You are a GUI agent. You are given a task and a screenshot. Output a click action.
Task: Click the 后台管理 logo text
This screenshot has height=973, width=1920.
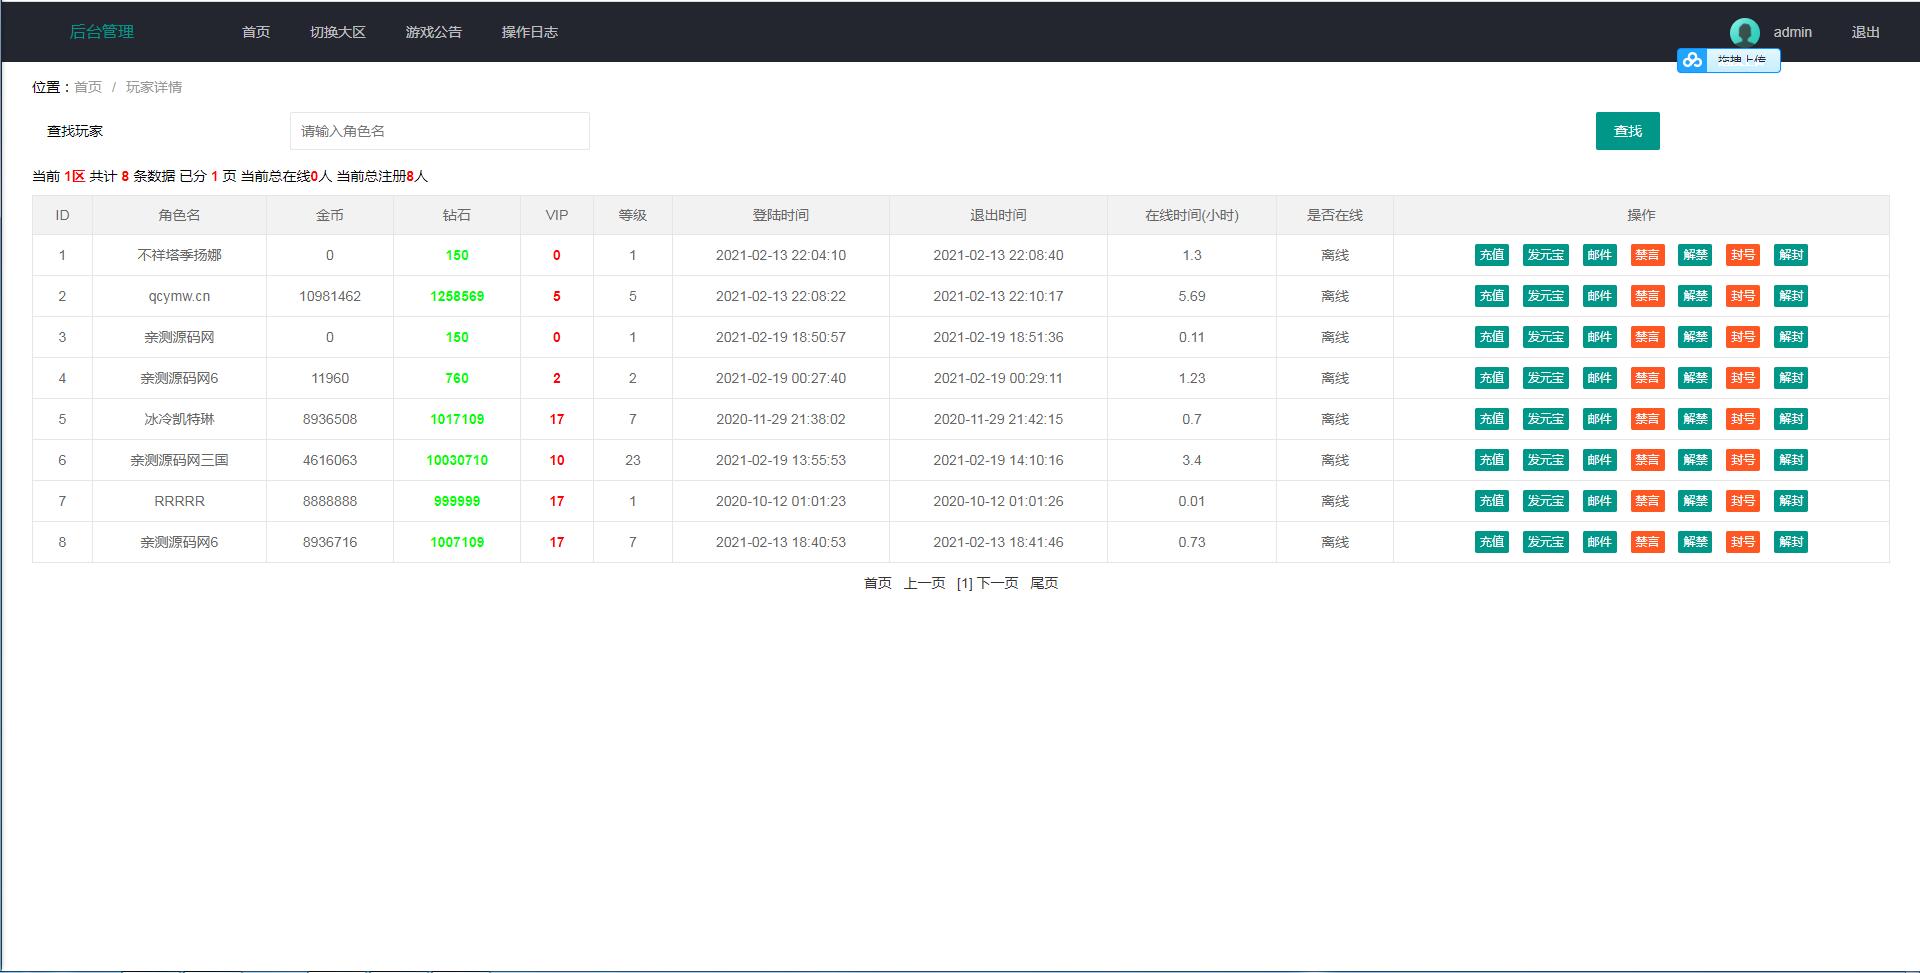pos(101,32)
